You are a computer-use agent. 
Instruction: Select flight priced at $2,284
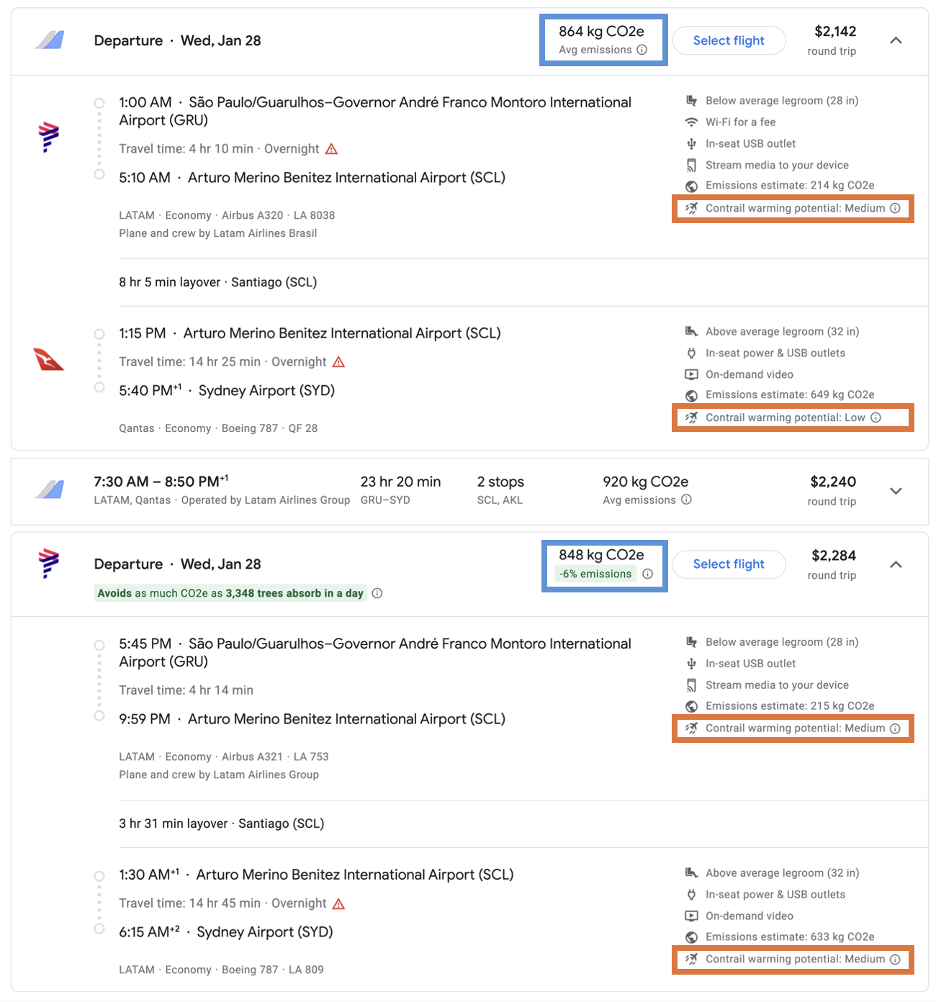click(x=728, y=564)
